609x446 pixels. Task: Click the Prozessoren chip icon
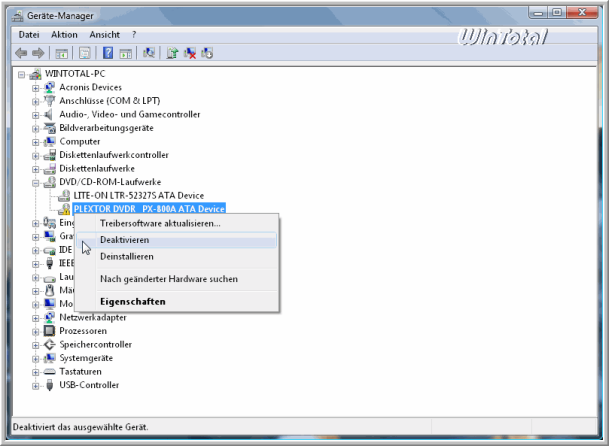pos(49,331)
